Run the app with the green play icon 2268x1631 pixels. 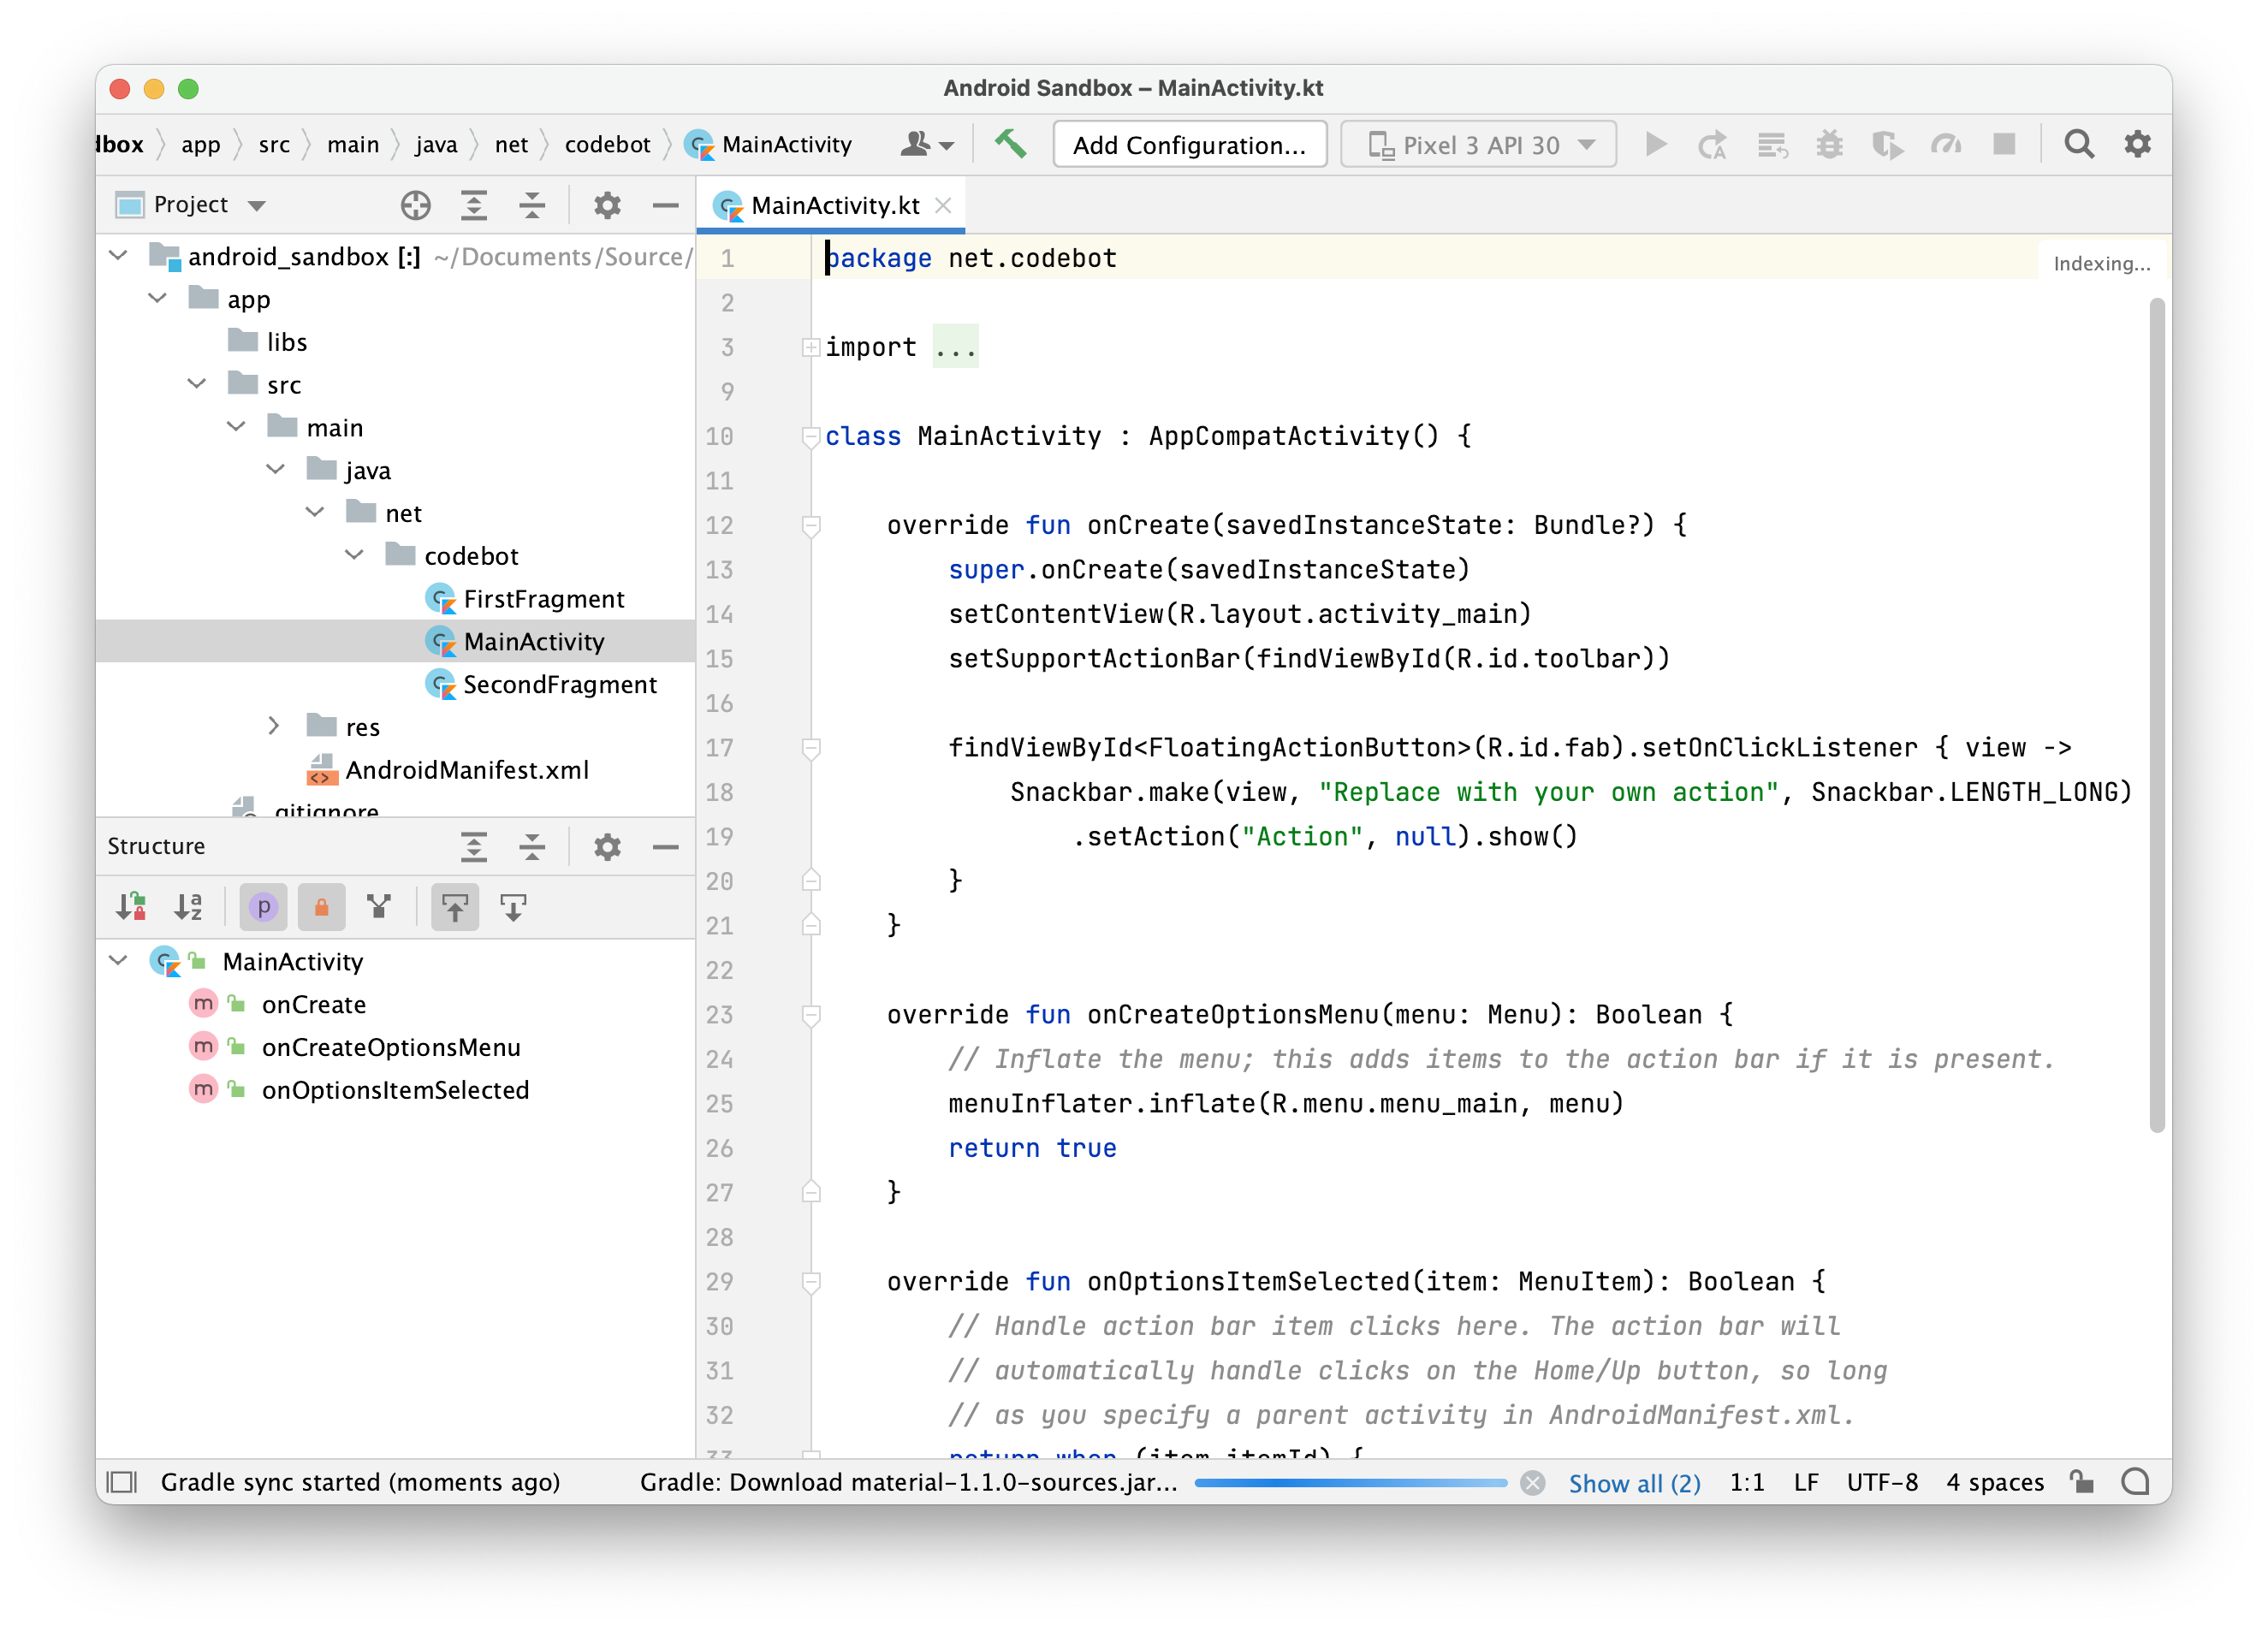[1656, 144]
